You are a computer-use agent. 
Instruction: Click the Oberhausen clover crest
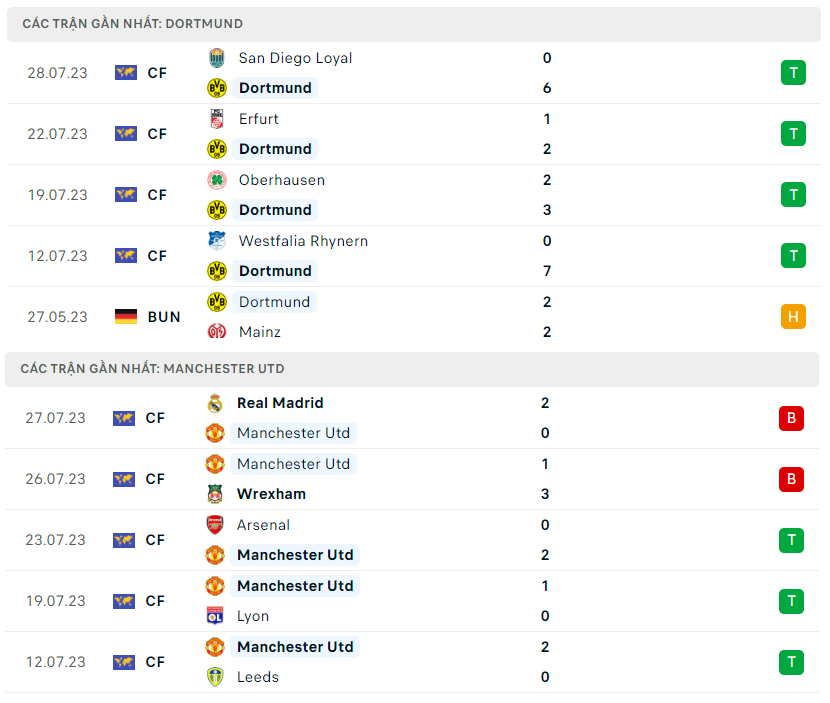216,180
